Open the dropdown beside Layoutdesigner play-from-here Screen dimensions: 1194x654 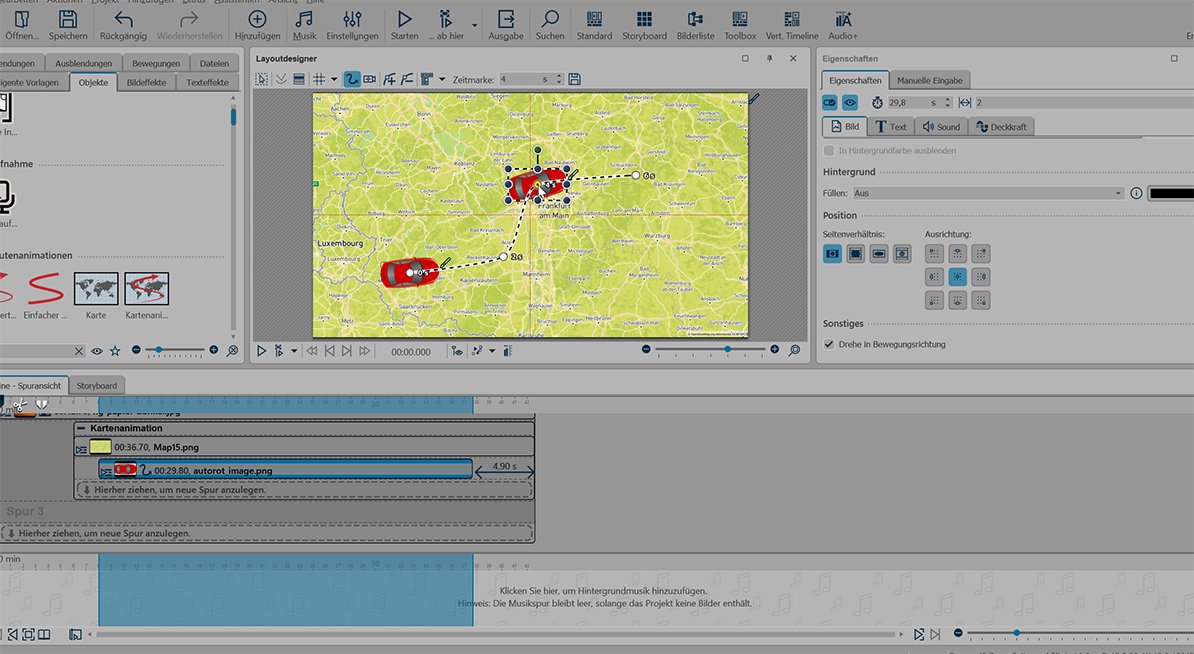click(x=294, y=351)
